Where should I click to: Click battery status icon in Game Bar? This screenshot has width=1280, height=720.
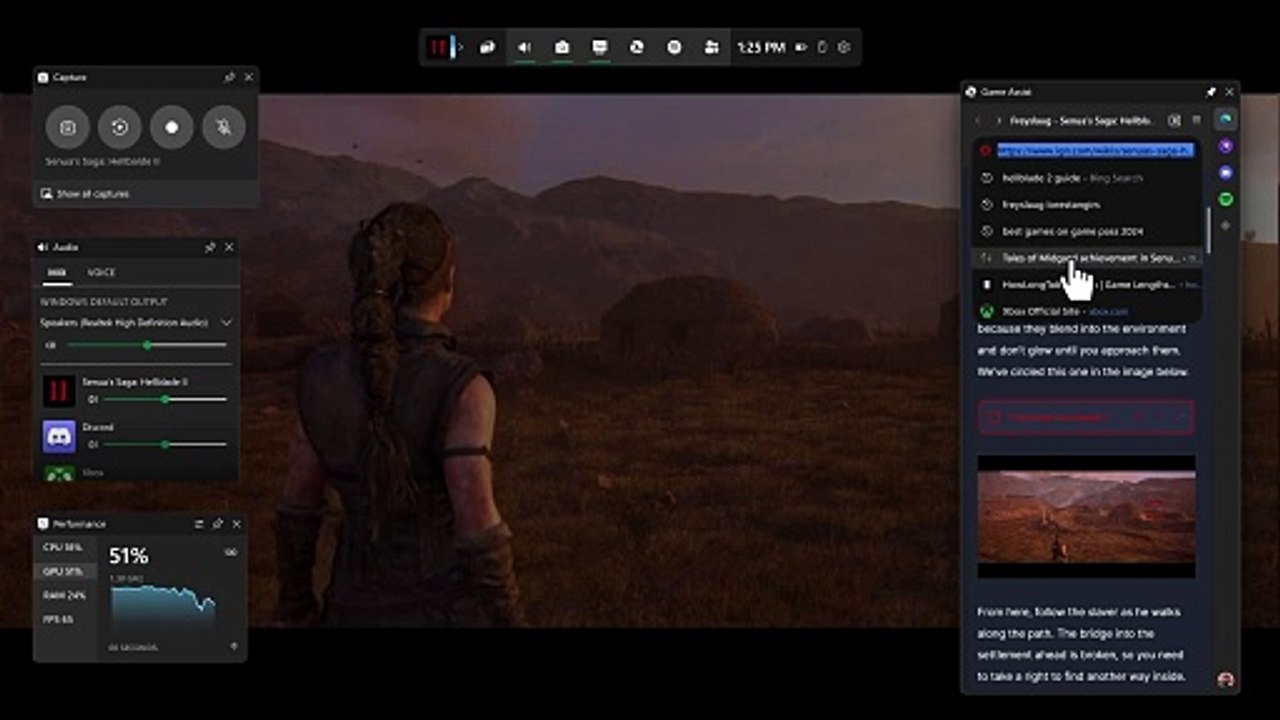click(801, 47)
